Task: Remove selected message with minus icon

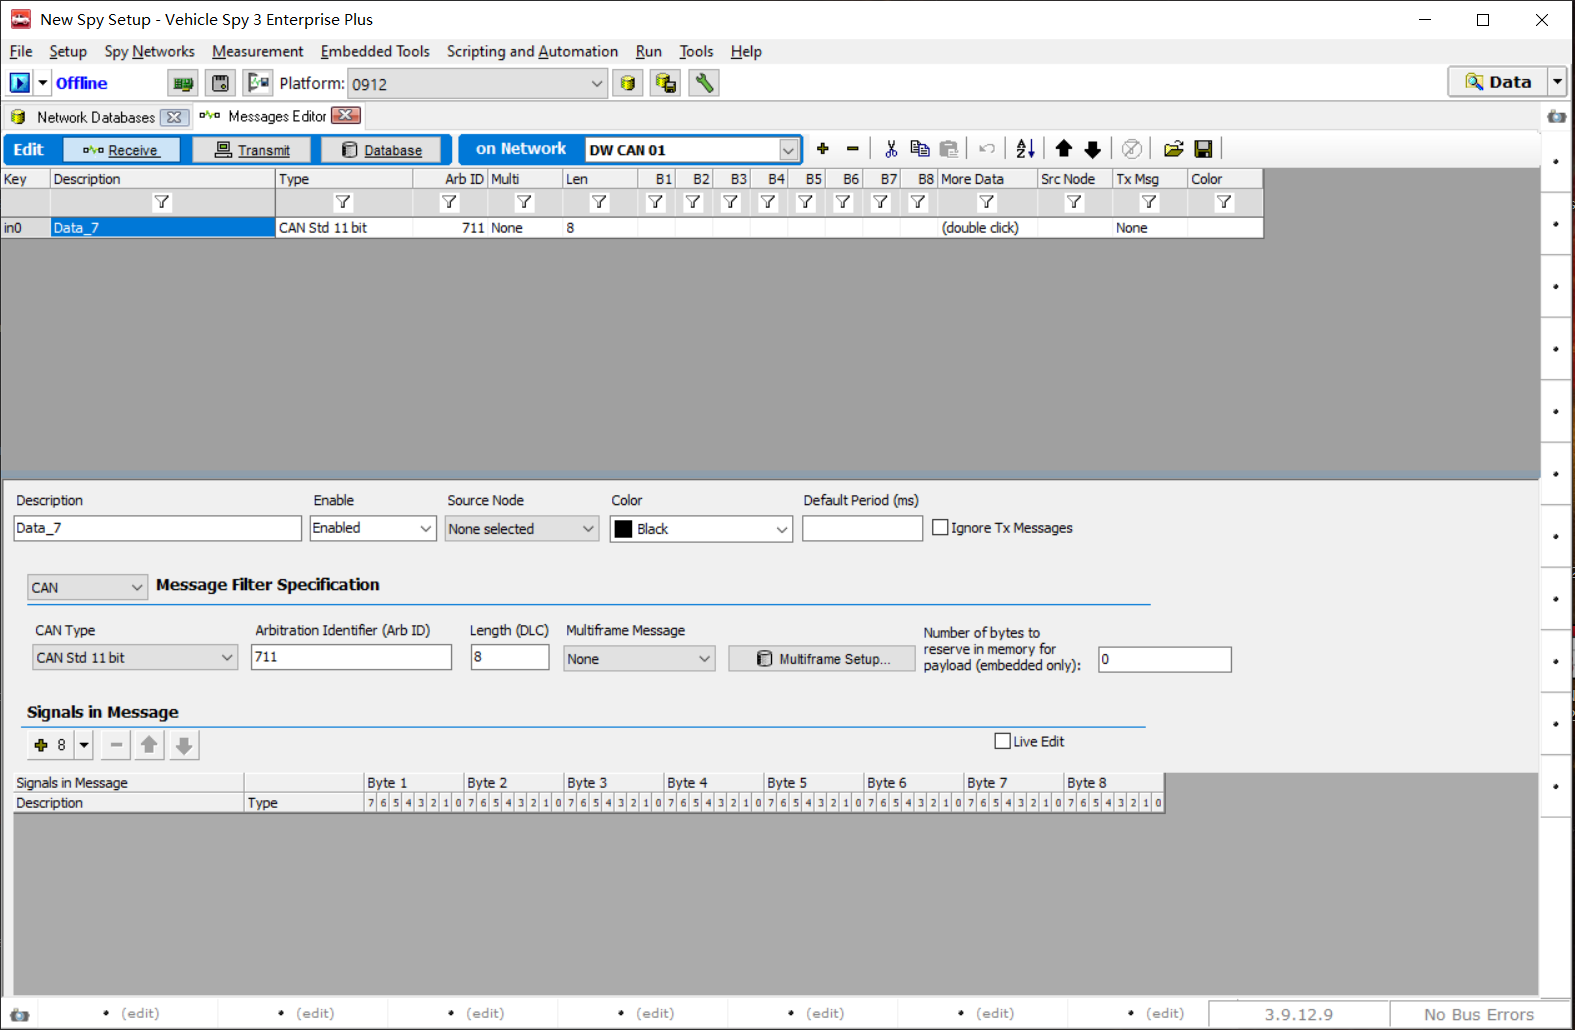Action: [853, 149]
